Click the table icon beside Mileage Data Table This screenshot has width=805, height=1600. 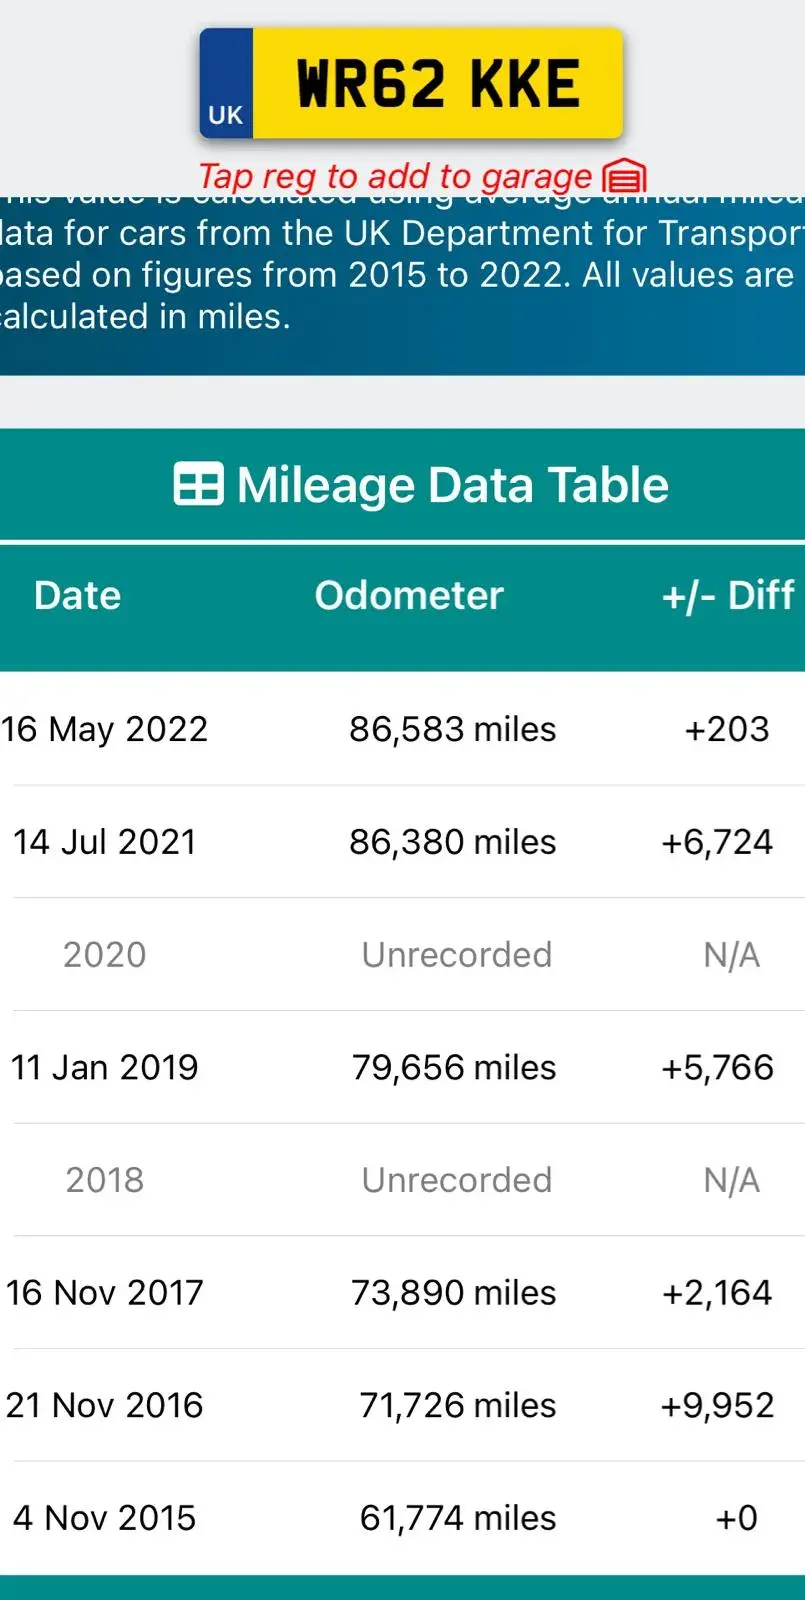click(198, 485)
